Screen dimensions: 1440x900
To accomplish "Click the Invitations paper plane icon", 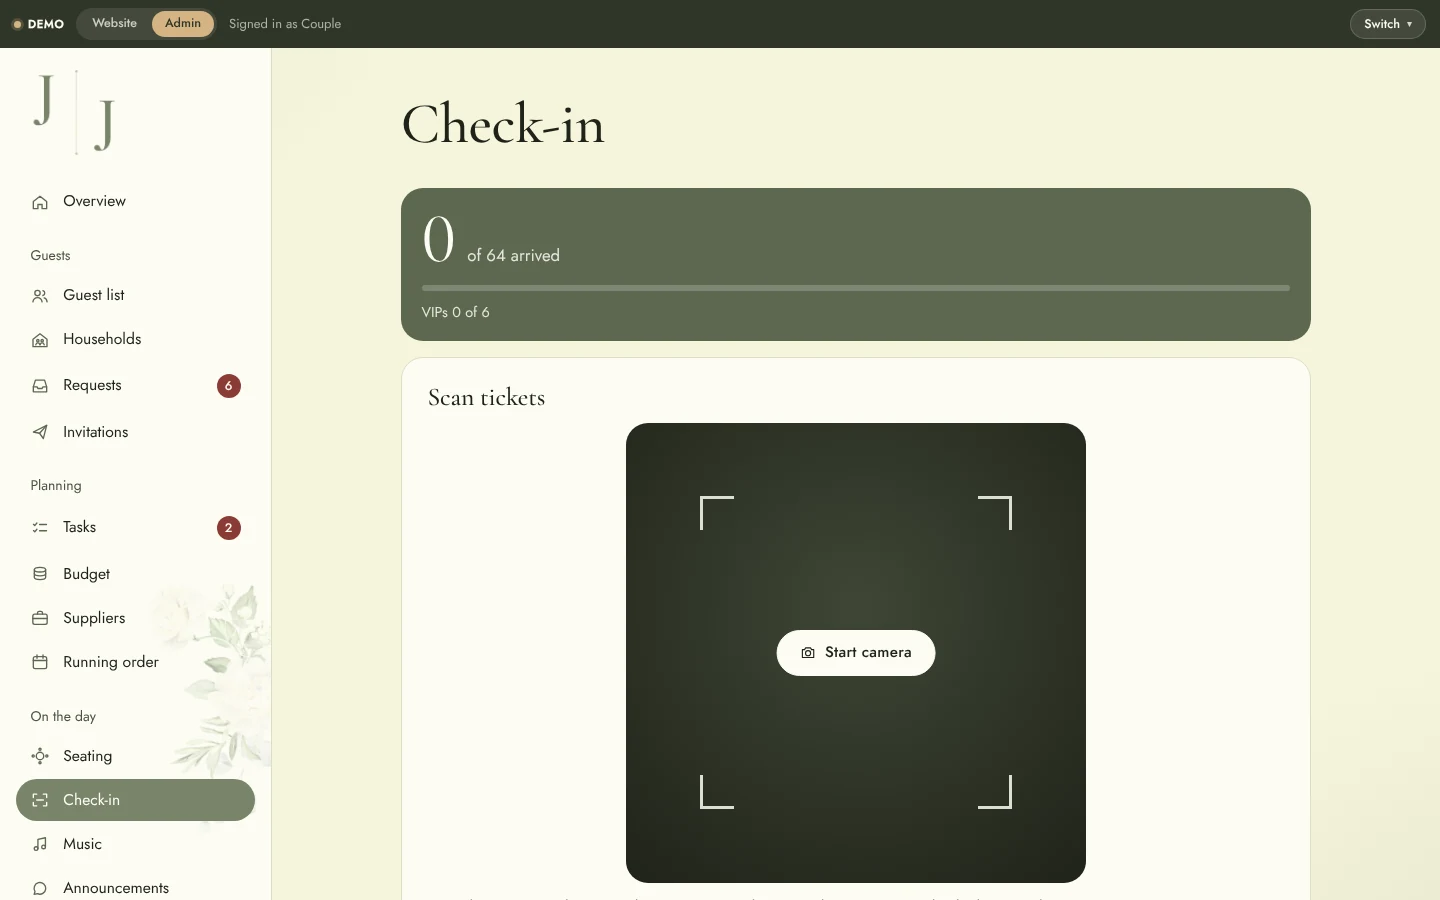I will coord(40,432).
